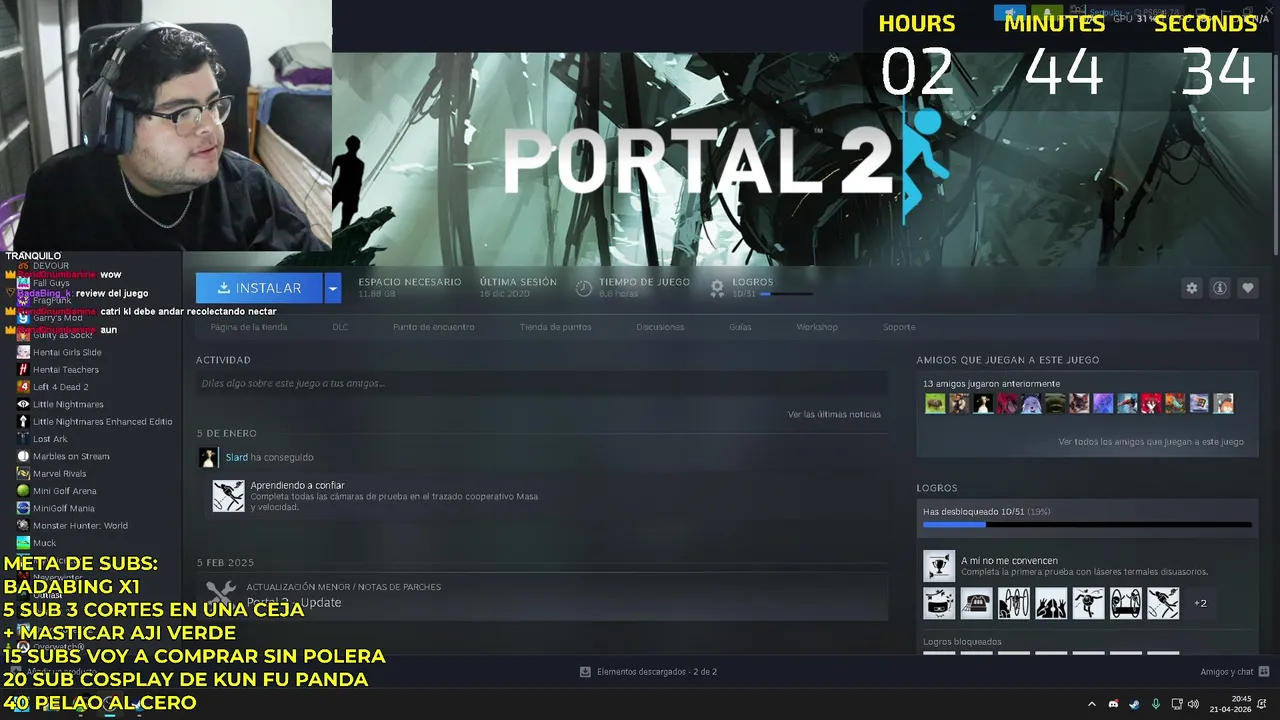The width and height of the screenshot is (1280, 720).
Task: Select Little Nightmares Enhanced Edition entry
Action: 102,422
